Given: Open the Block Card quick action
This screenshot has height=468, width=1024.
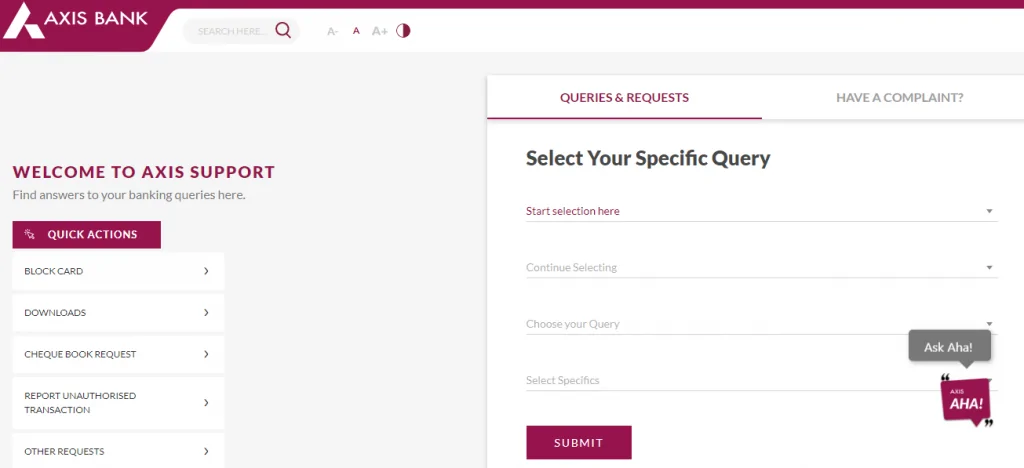Looking at the screenshot, I should click(118, 271).
